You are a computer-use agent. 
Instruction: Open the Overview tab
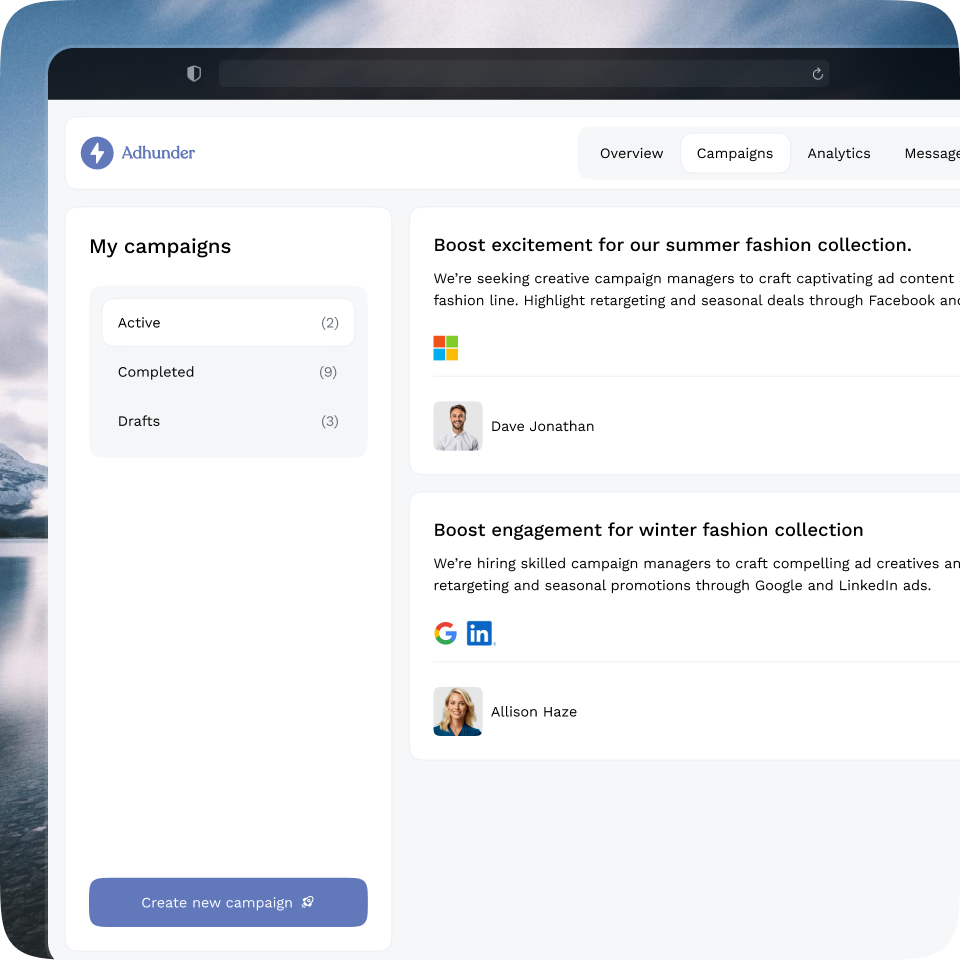[631, 154]
